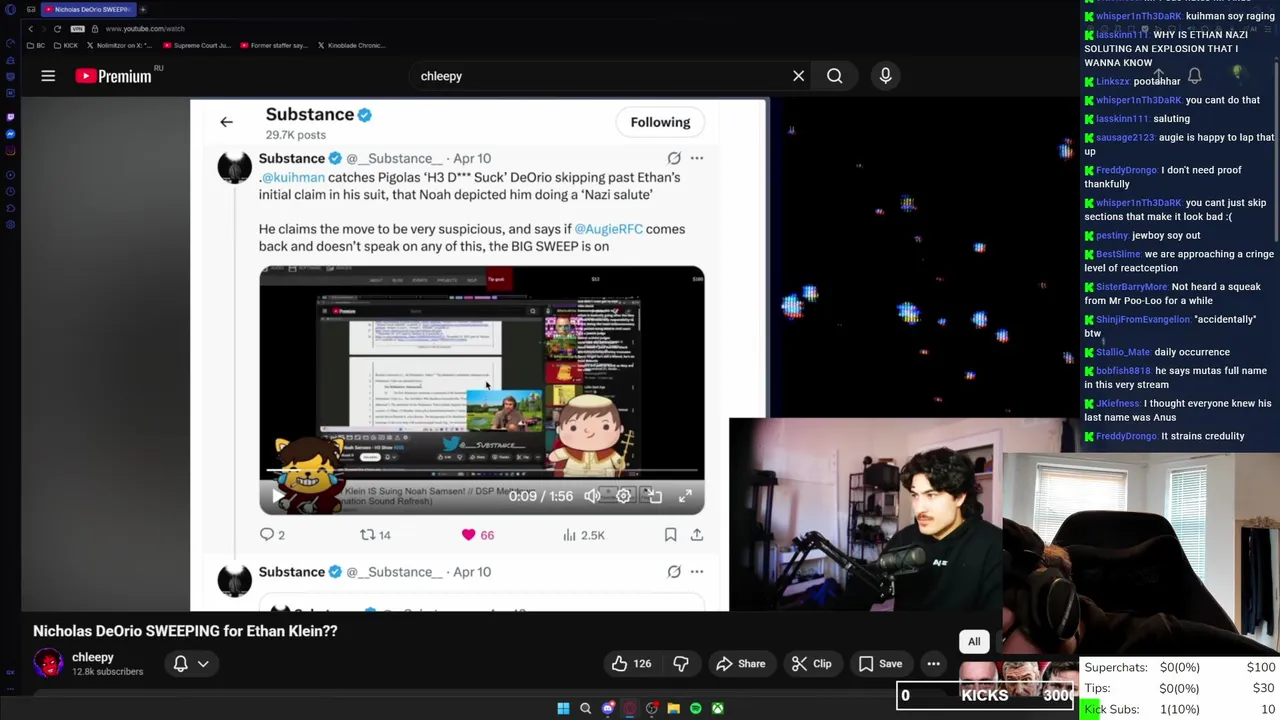Viewport: 1280px width, 720px height.
Task: Open the Former staffer bookmark
Action: click(x=273, y=45)
